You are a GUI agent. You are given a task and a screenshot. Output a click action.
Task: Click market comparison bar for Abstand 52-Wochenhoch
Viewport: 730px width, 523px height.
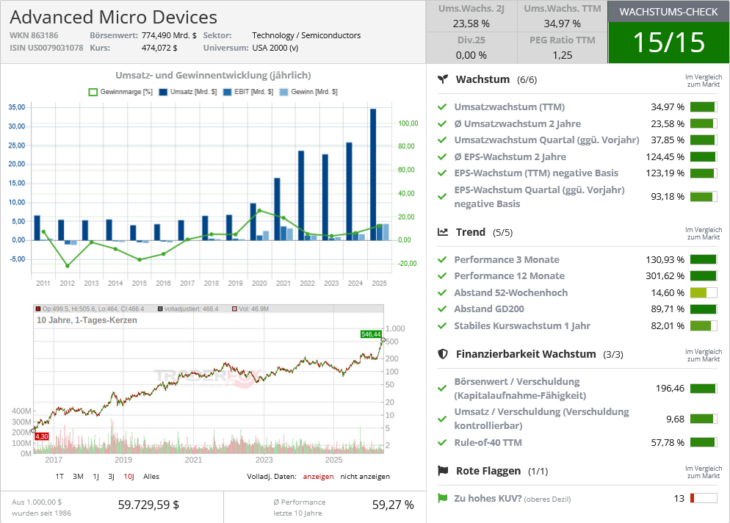click(703, 293)
